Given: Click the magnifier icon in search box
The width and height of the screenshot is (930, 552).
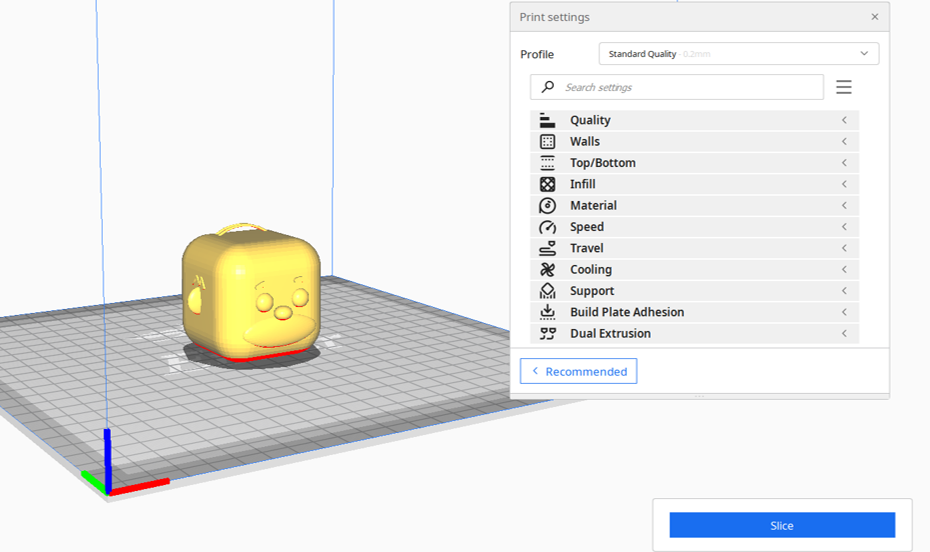Looking at the screenshot, I should (x=547, y=87).
